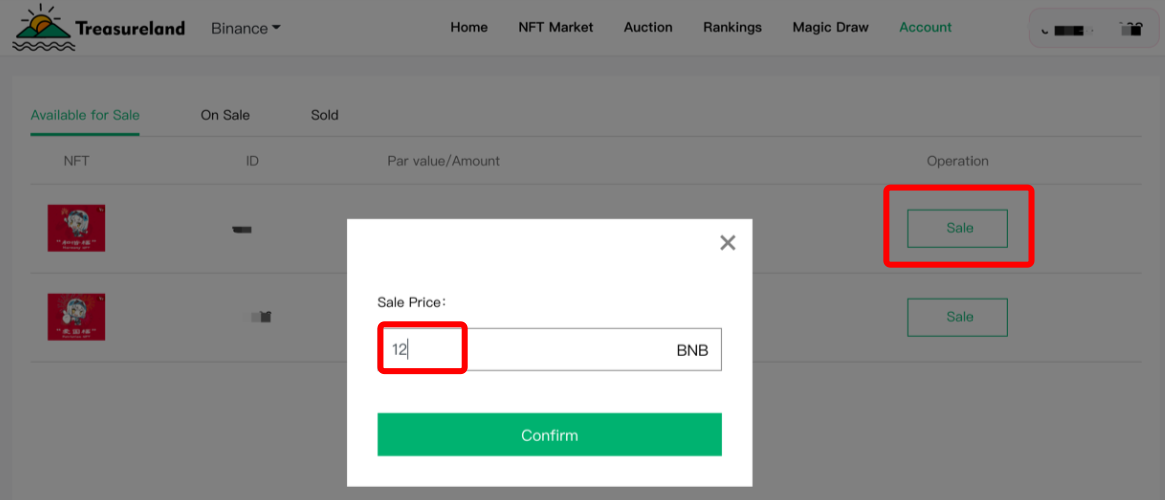Navigate to Rankings
Viewport: 1165px width, 500px height.
click(732, 27)
